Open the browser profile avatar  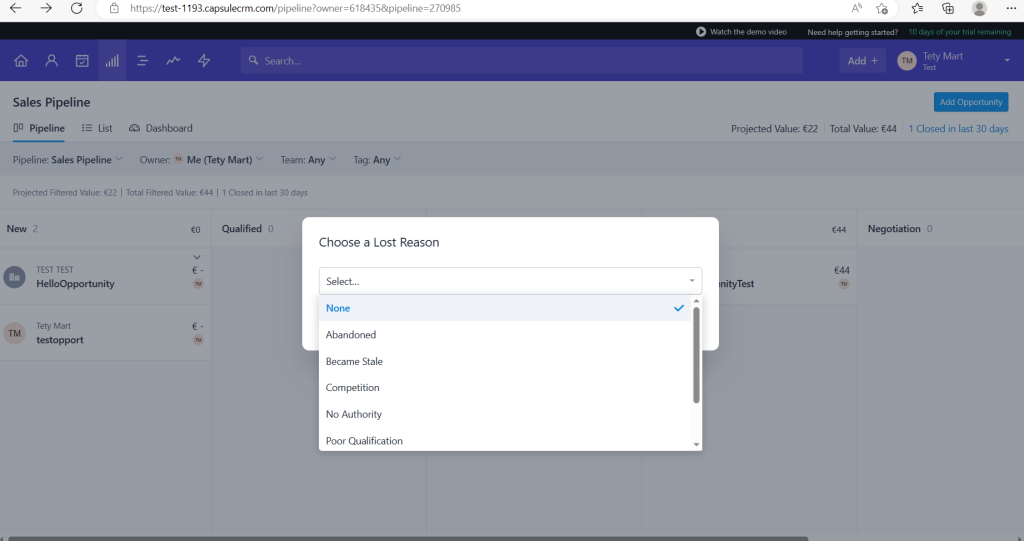point(979,8)
